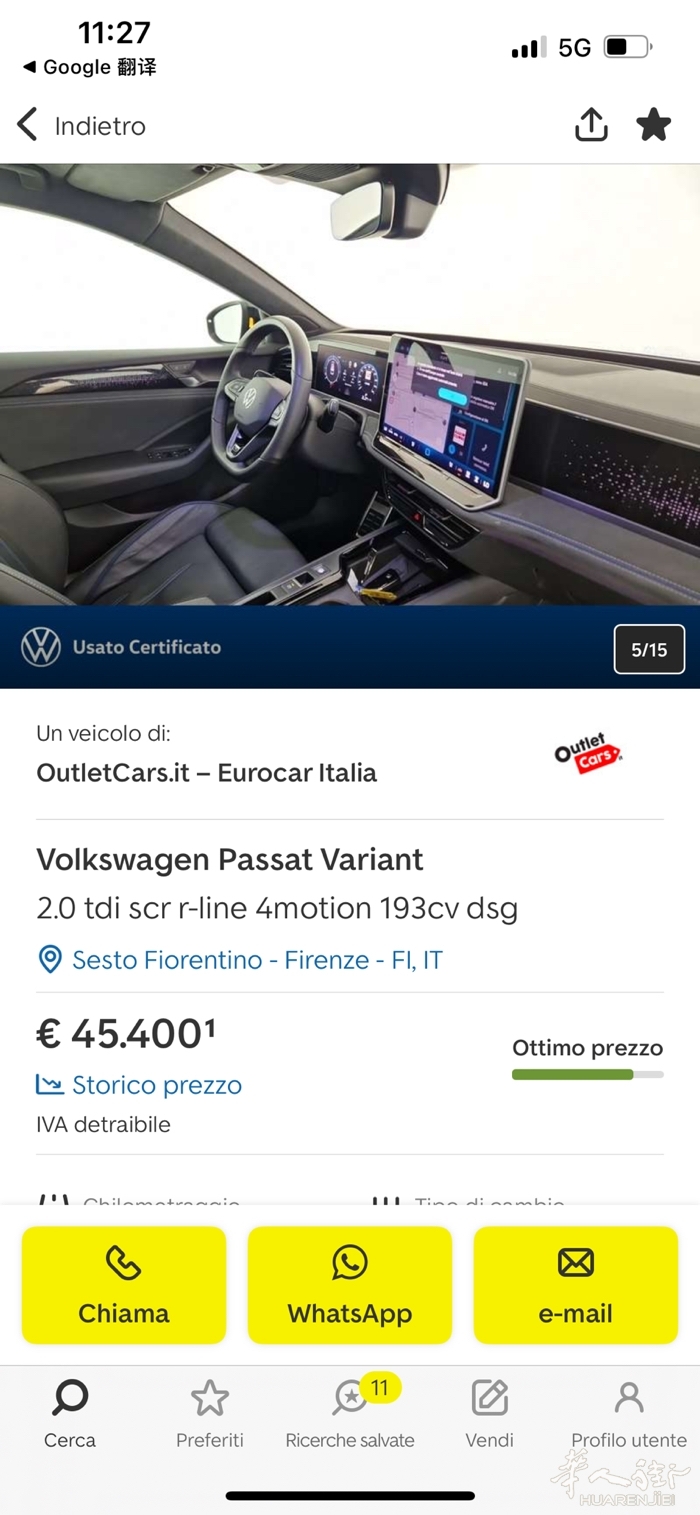
Task: Call the dealer with Chiama button
Action: 124,1285
